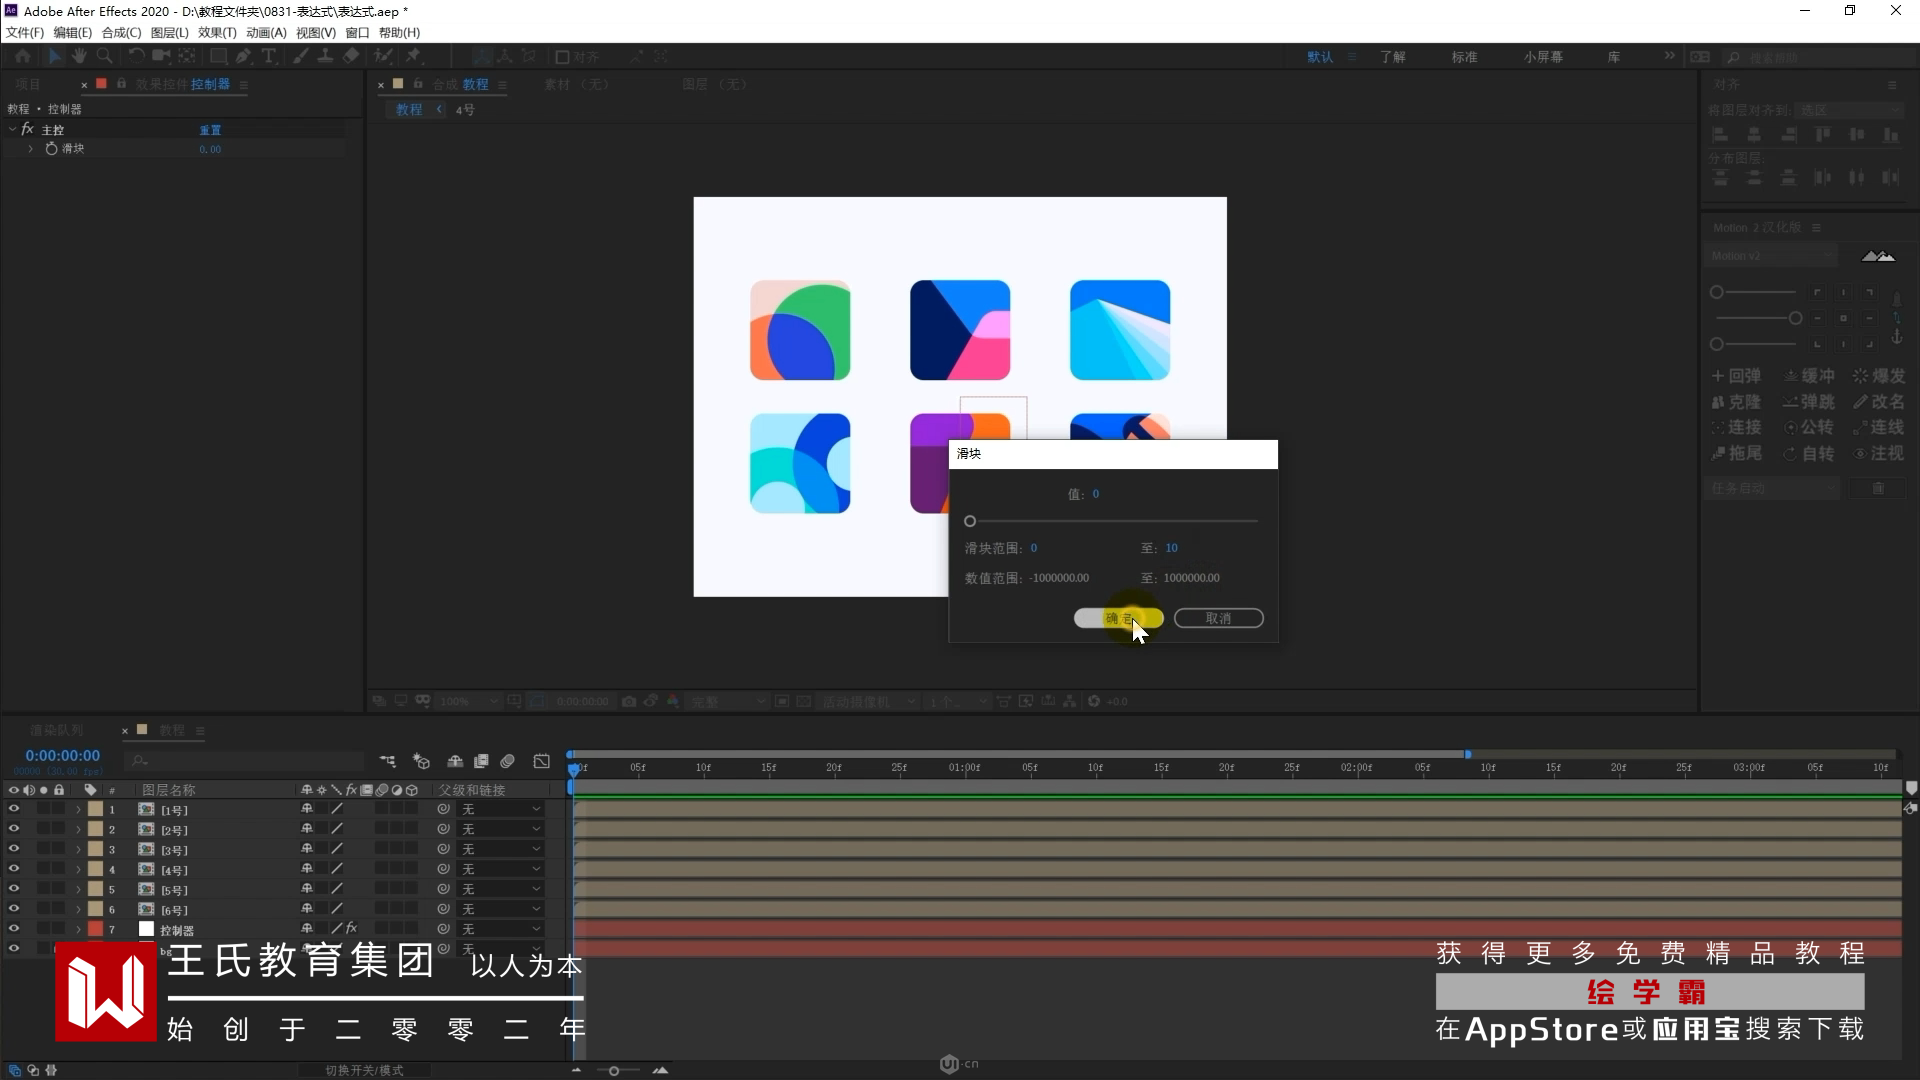Select the Pen tool in the toolbar
The image size is (1920, 1080).
click(243, 57)
